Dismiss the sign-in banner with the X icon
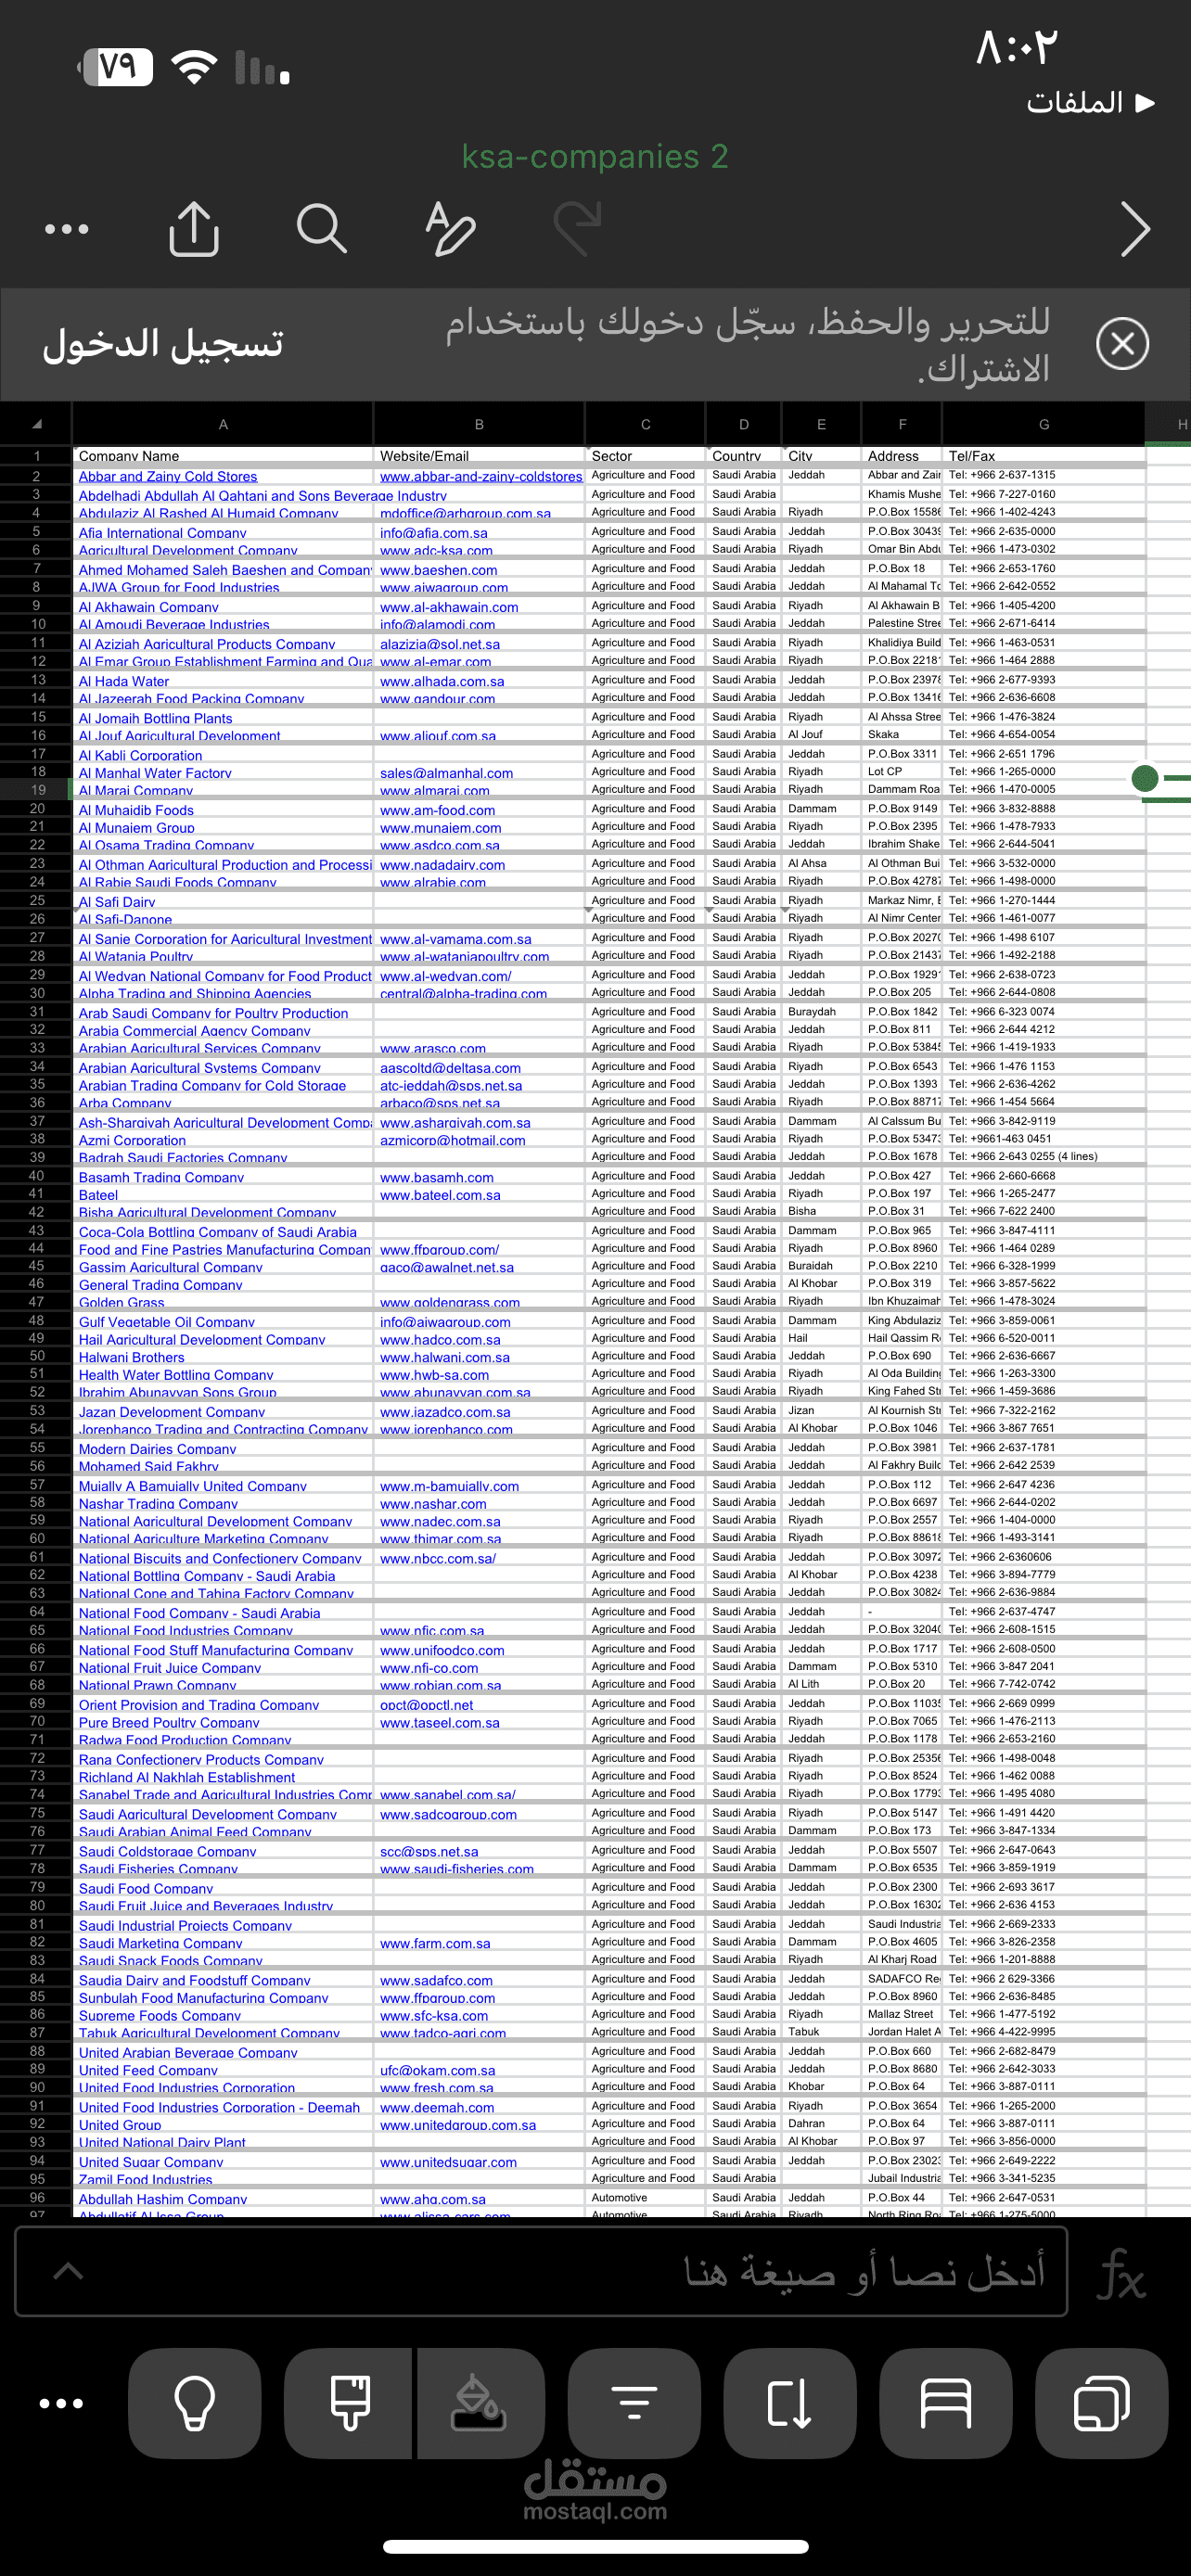1191x2576 pixels. click(1122, 344)
